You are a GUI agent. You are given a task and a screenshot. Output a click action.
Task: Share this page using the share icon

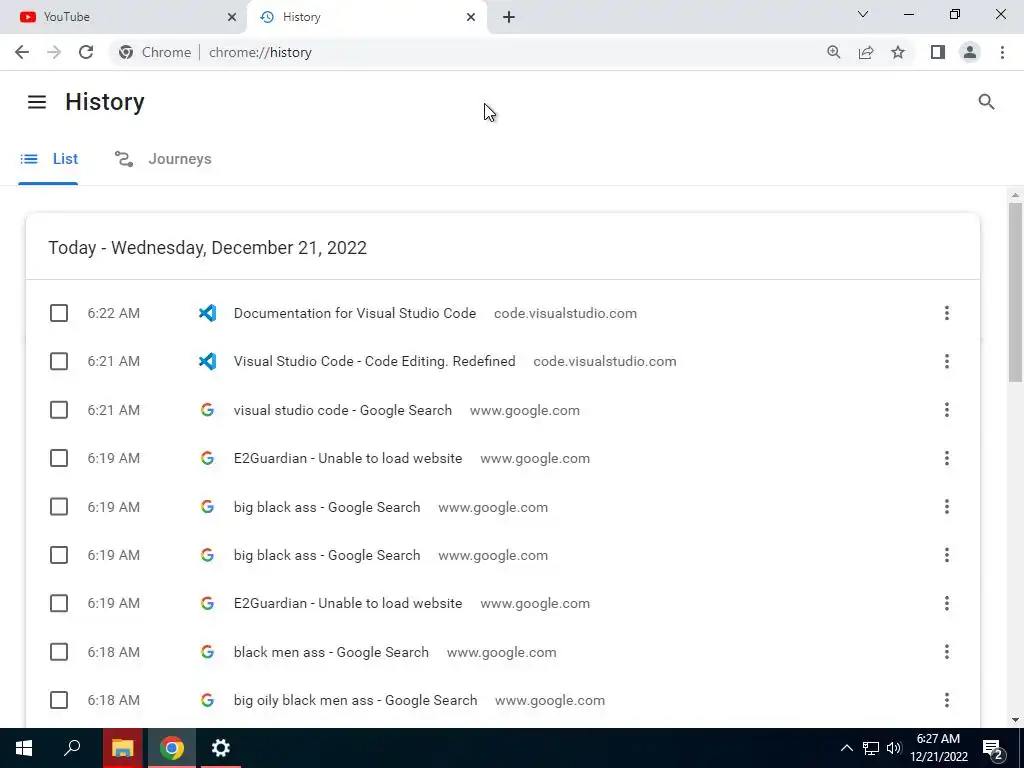tap(866, 52)
